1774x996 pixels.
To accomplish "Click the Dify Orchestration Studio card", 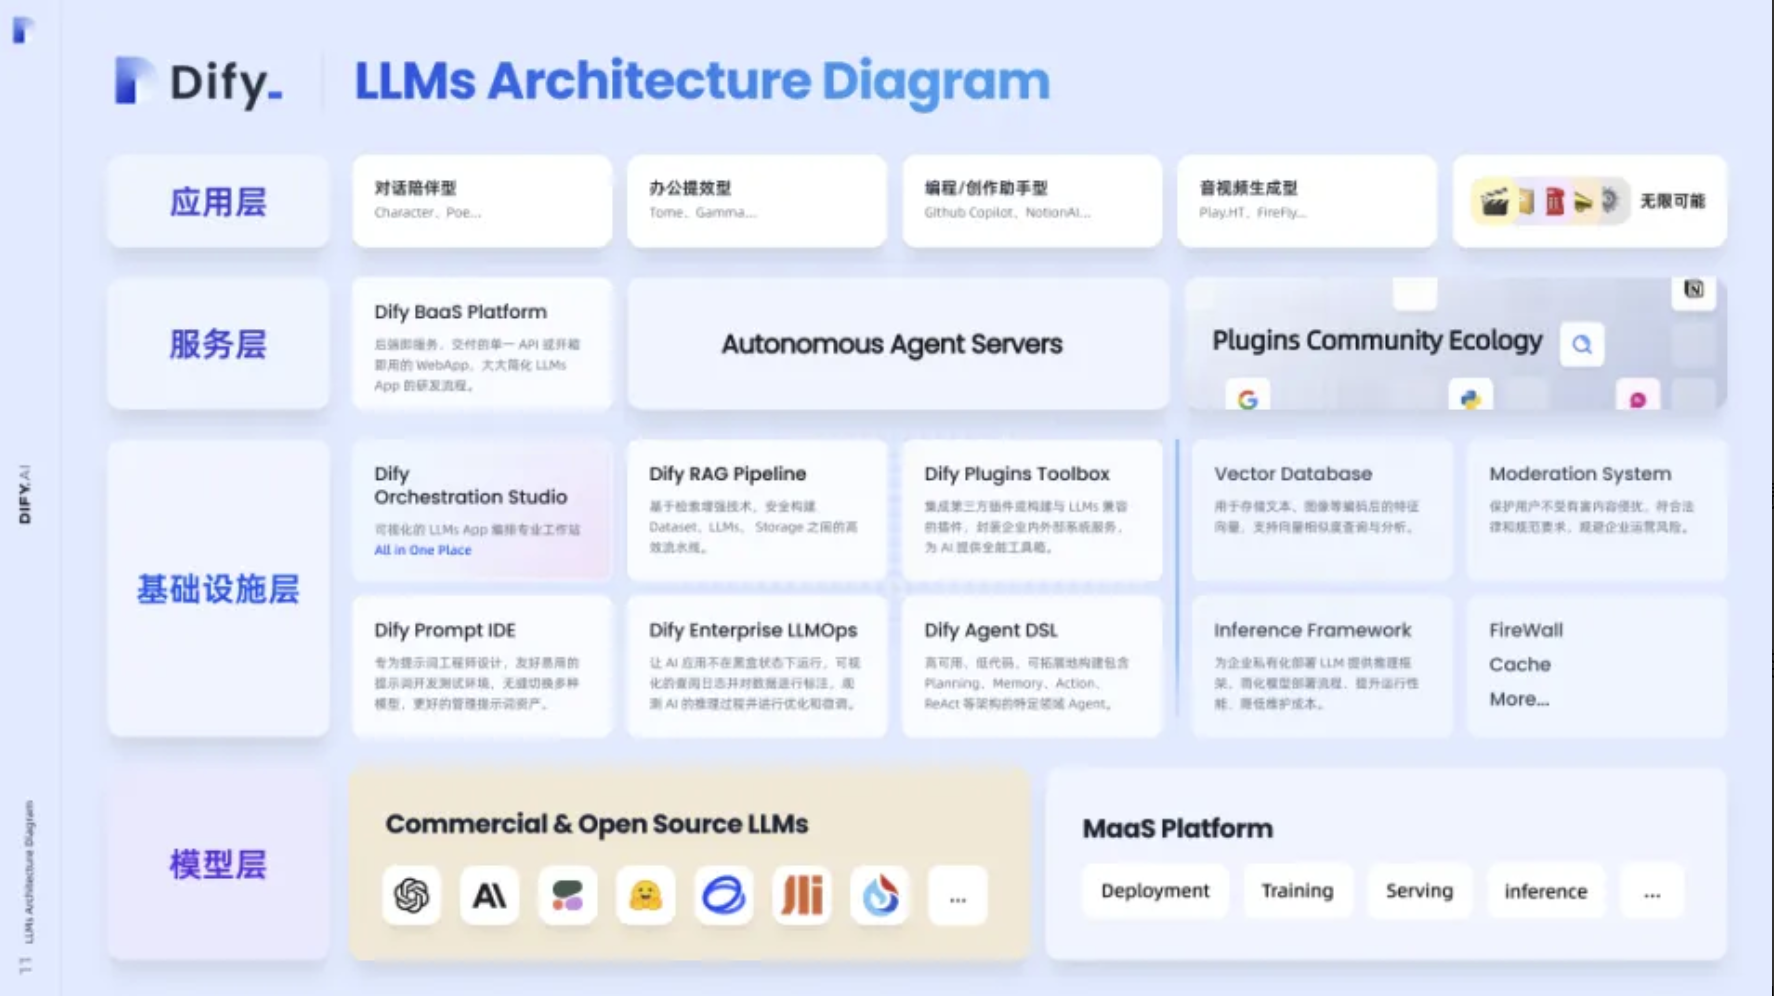I will pos(482,510).
